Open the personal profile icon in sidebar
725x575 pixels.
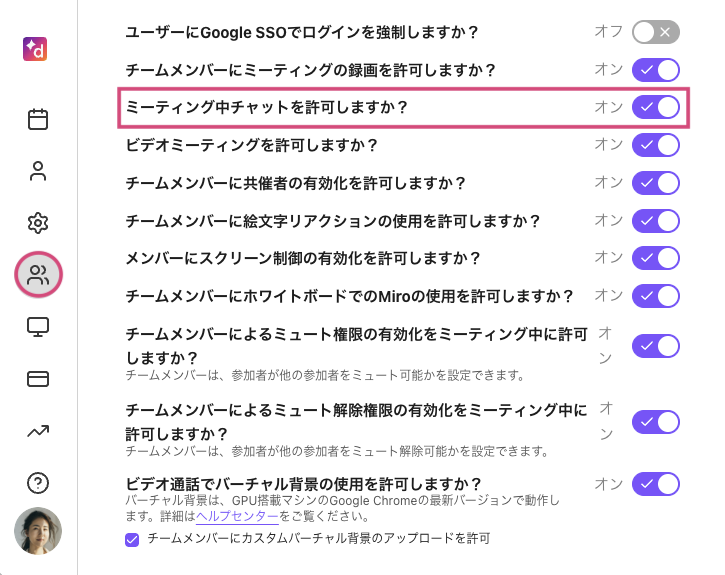pos(38,171)
